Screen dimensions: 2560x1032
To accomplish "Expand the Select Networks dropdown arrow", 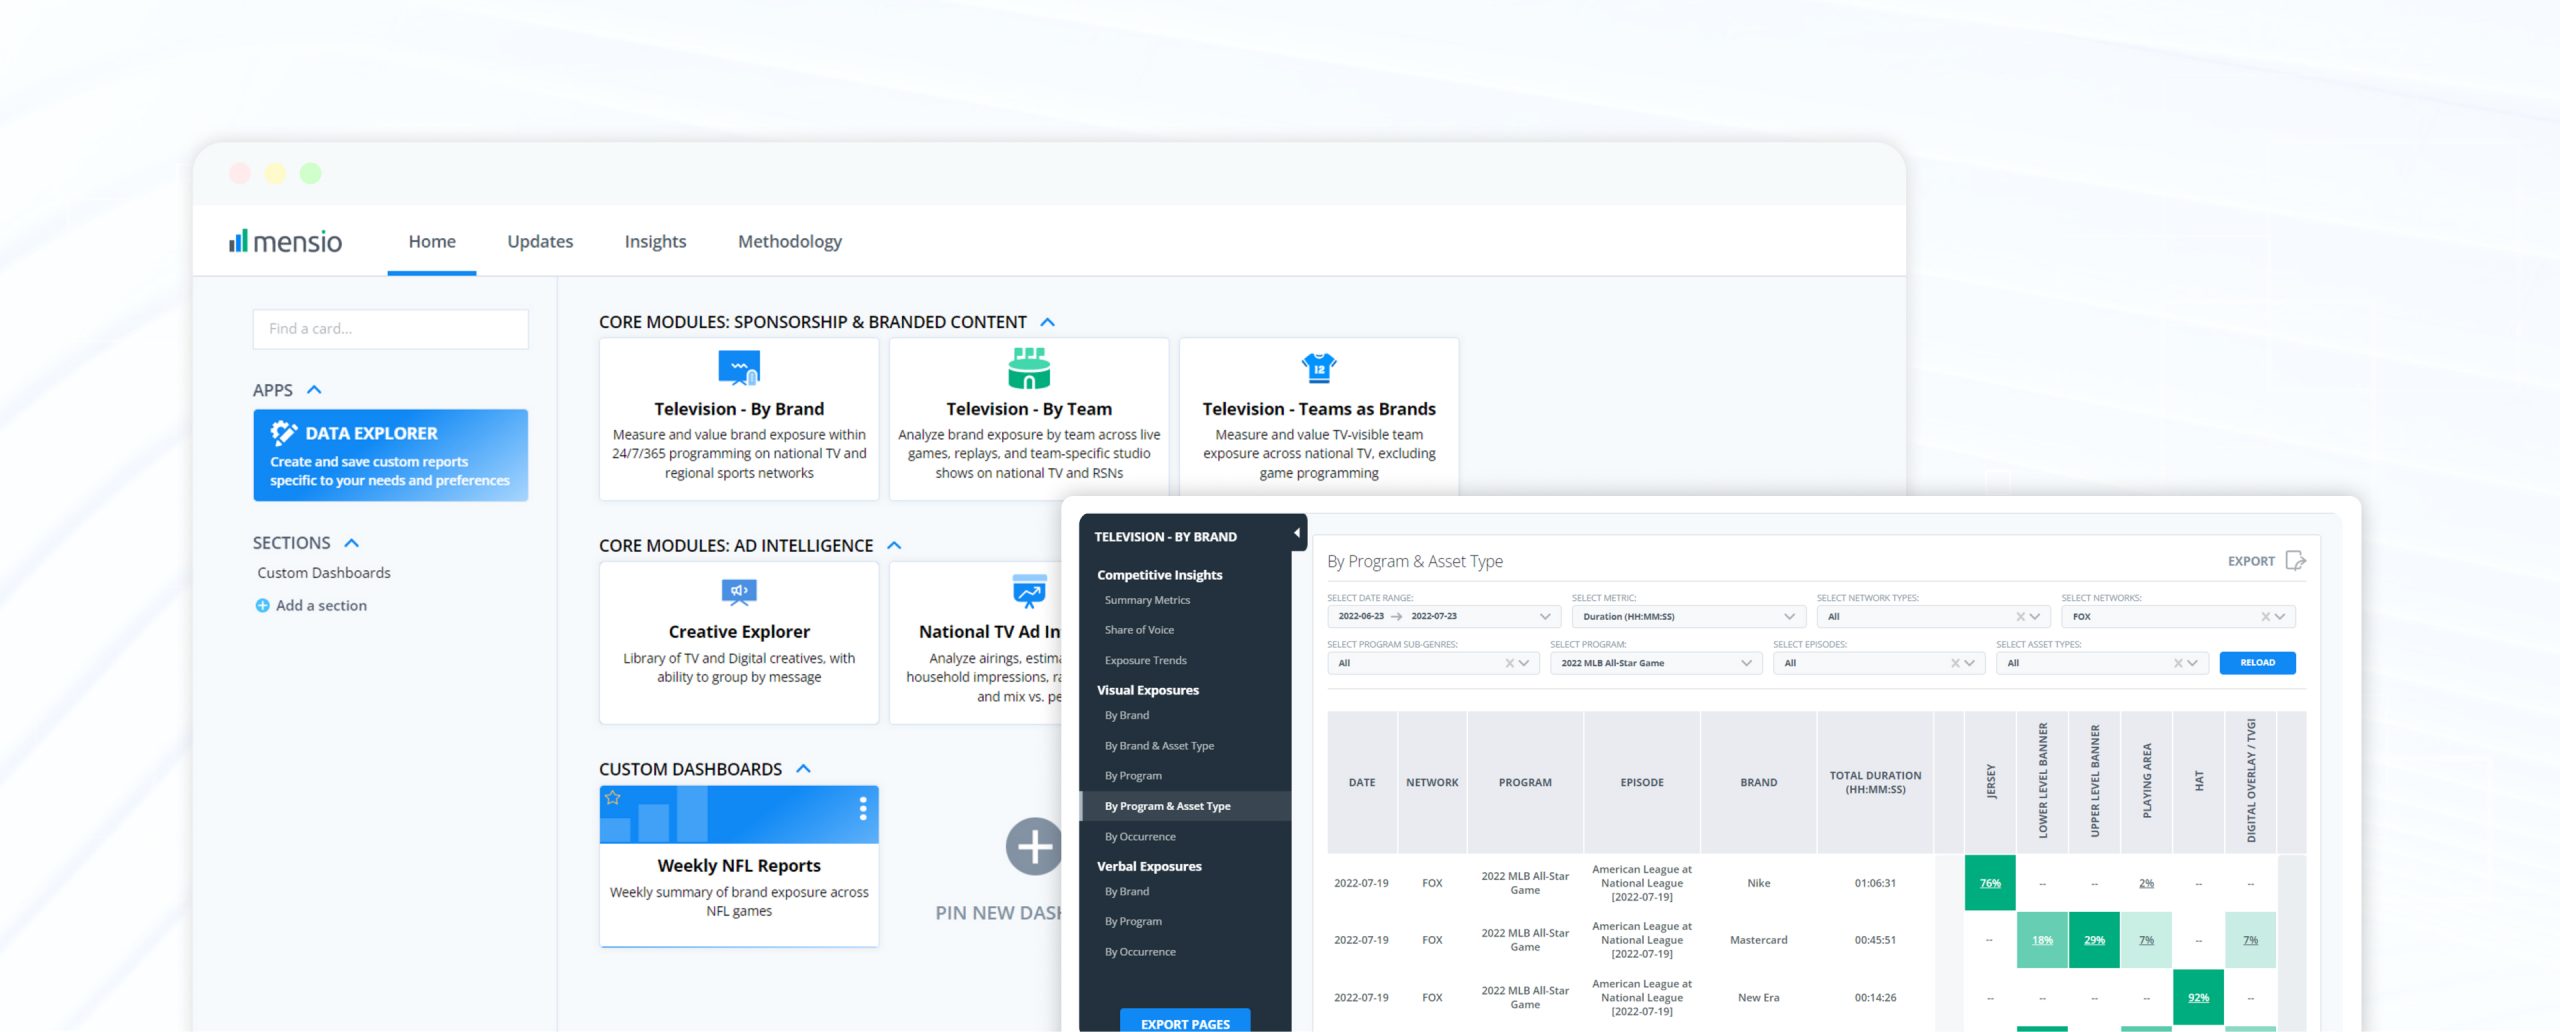I will tap(2281, 617).
